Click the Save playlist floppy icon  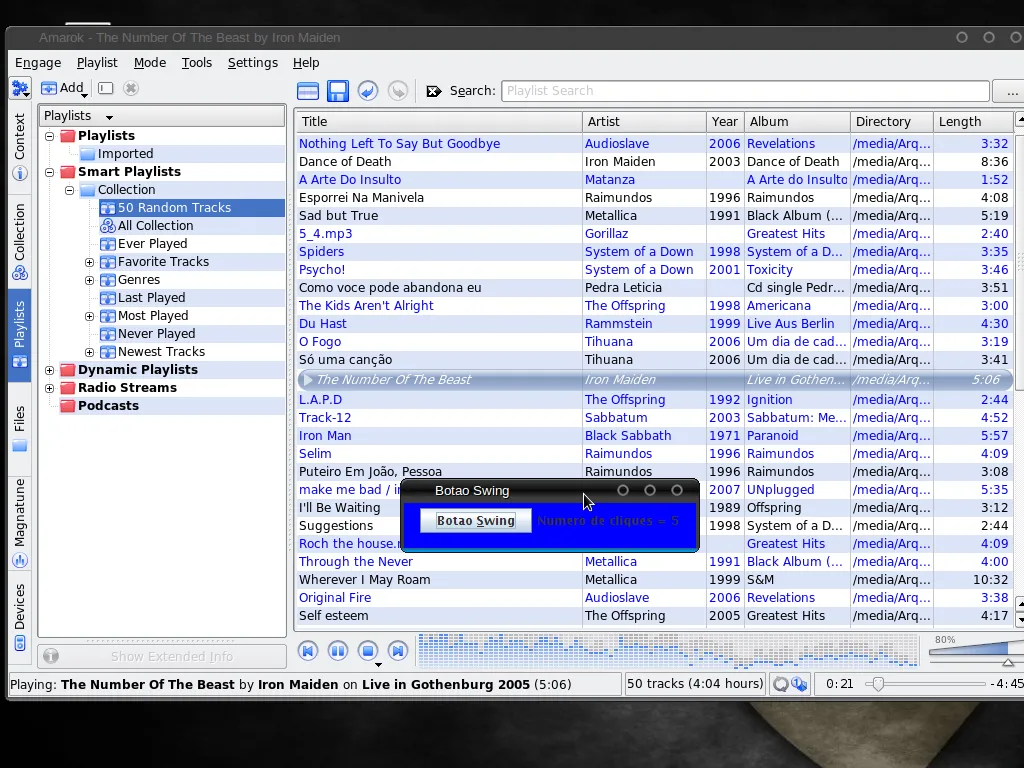coord(338,91)
